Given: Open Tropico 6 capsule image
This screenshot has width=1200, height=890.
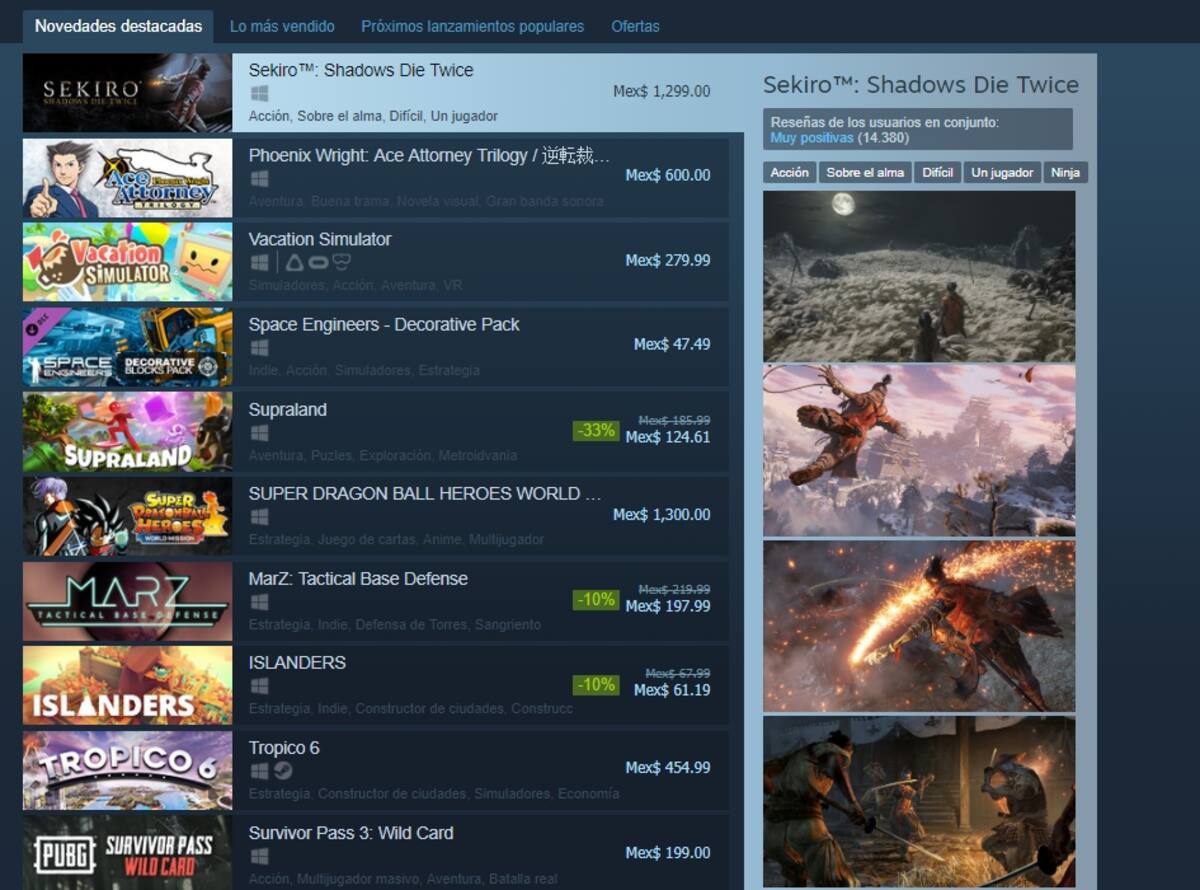Looking at the screenshot, I should (127, 770).
